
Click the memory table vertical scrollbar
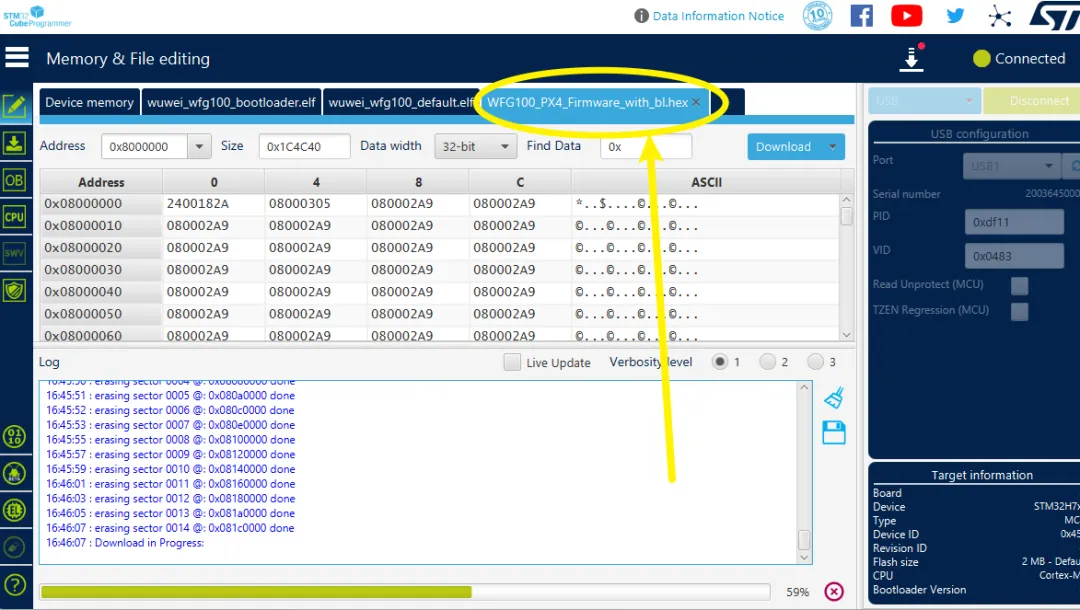pos(847,269)
